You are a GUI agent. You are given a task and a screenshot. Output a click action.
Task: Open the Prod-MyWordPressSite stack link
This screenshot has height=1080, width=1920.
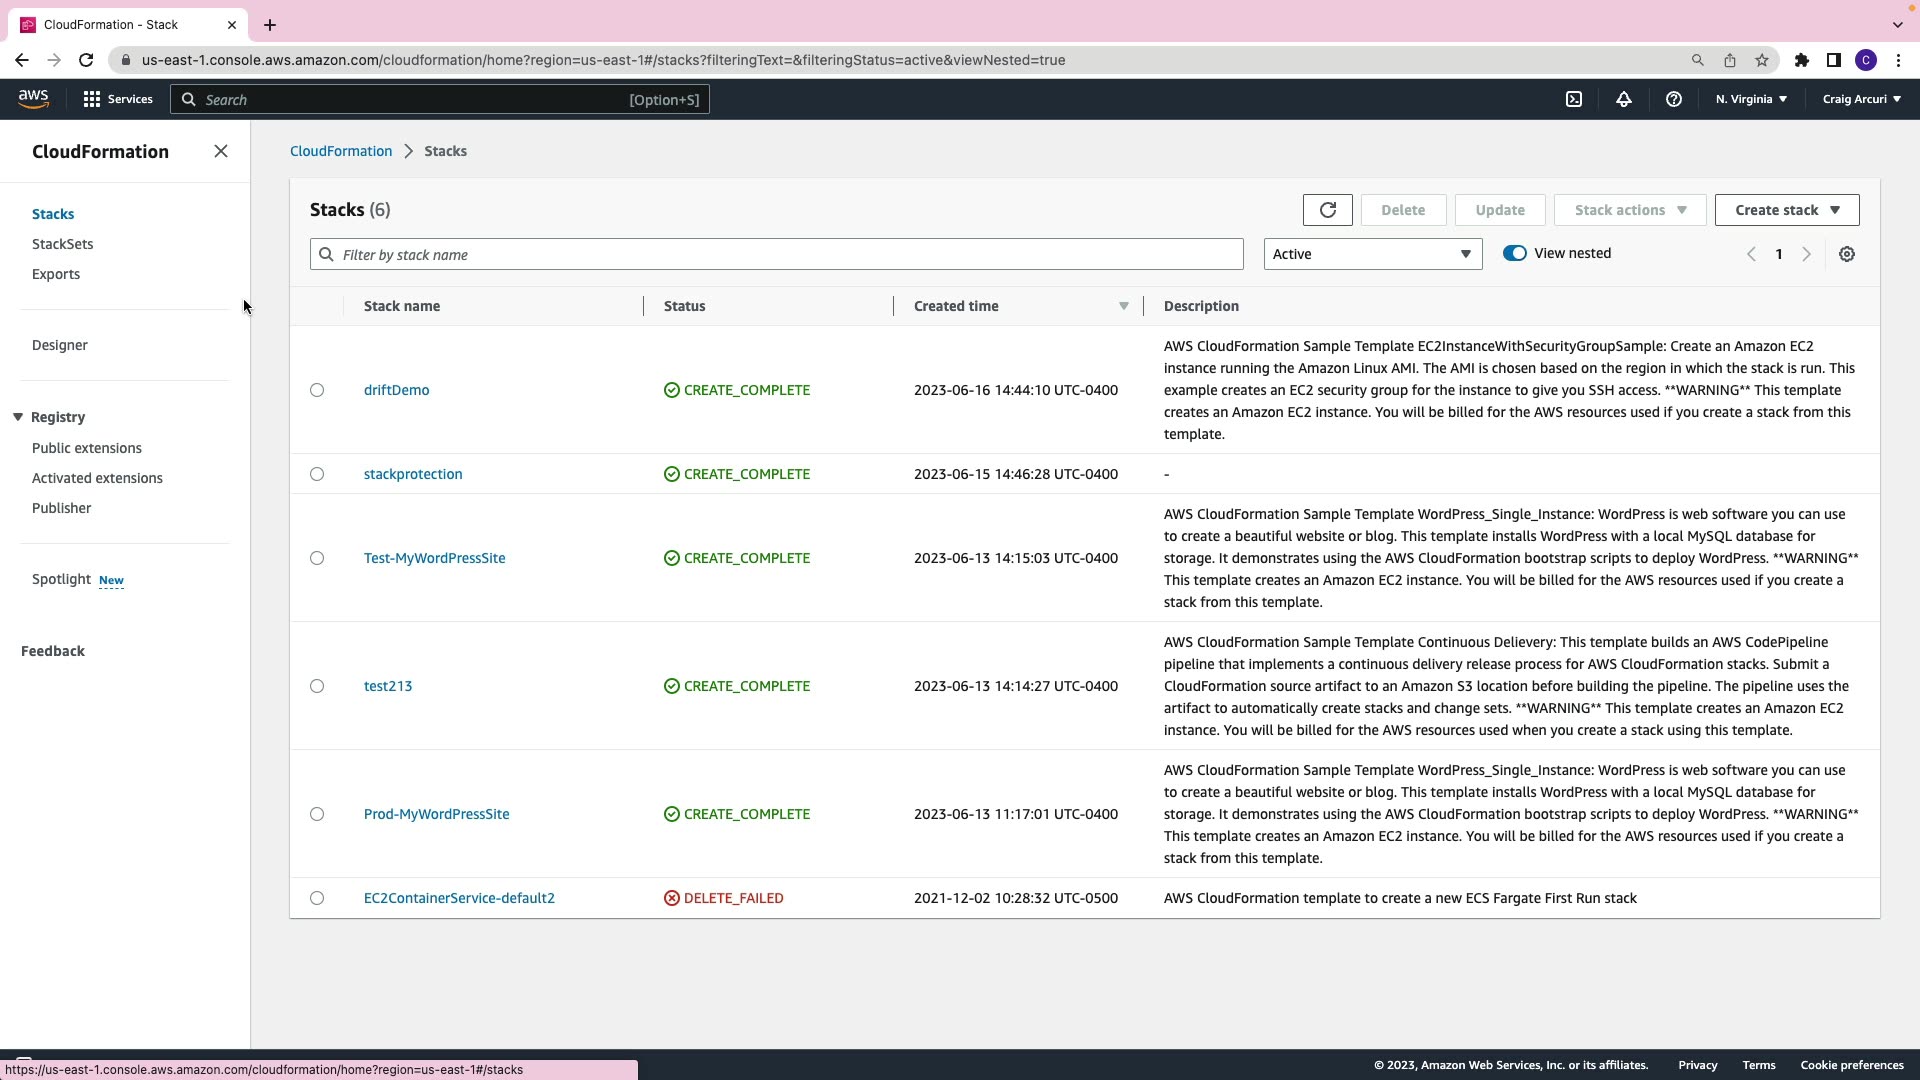[x=436, y=814]
